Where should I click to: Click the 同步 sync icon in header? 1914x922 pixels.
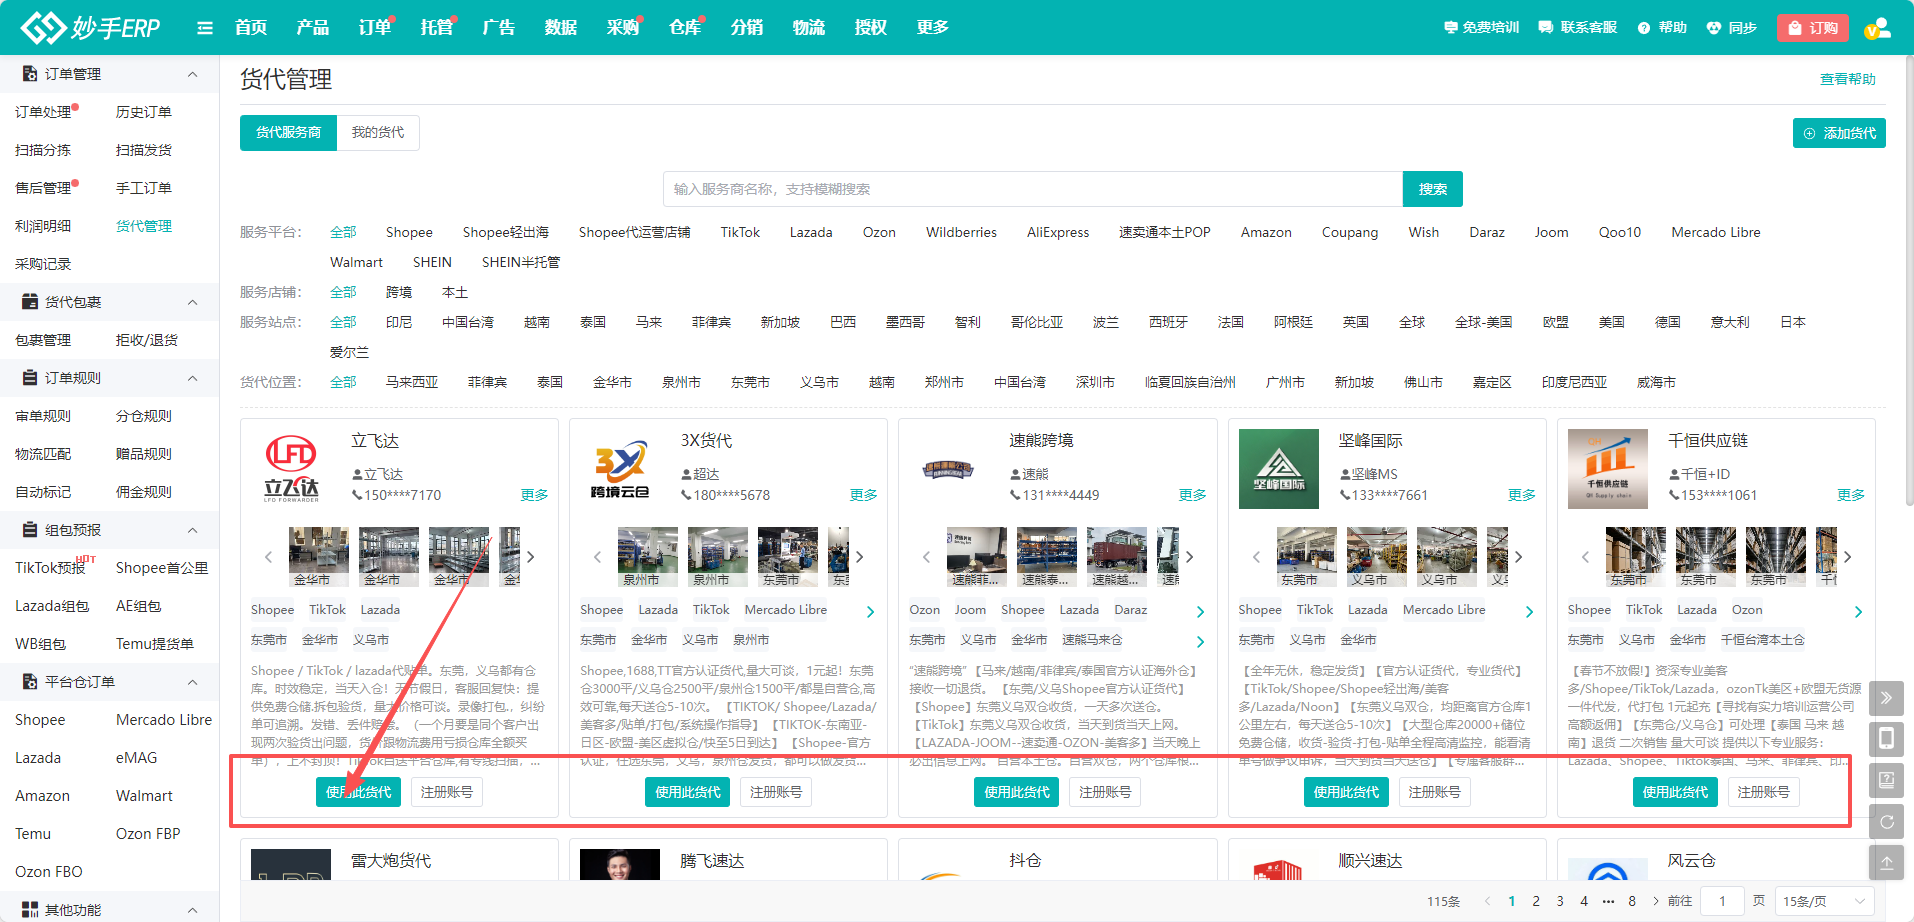1731,28
